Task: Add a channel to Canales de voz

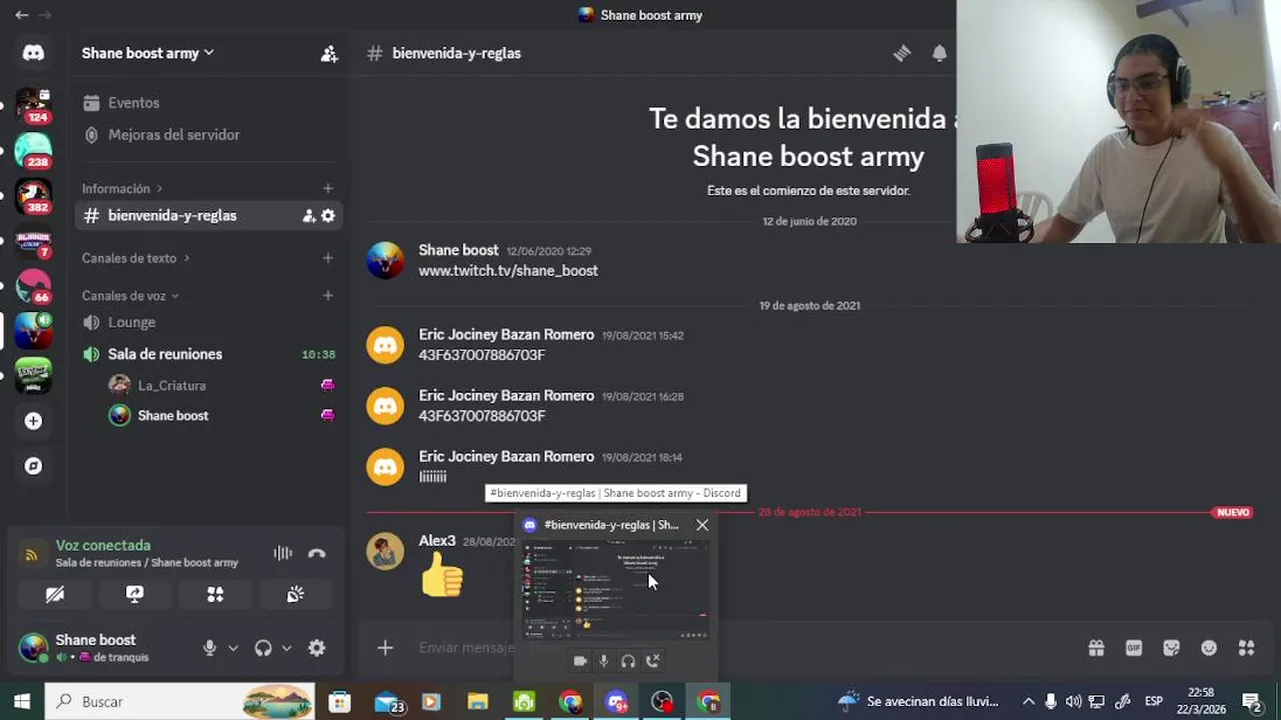Action: (328, 295)
